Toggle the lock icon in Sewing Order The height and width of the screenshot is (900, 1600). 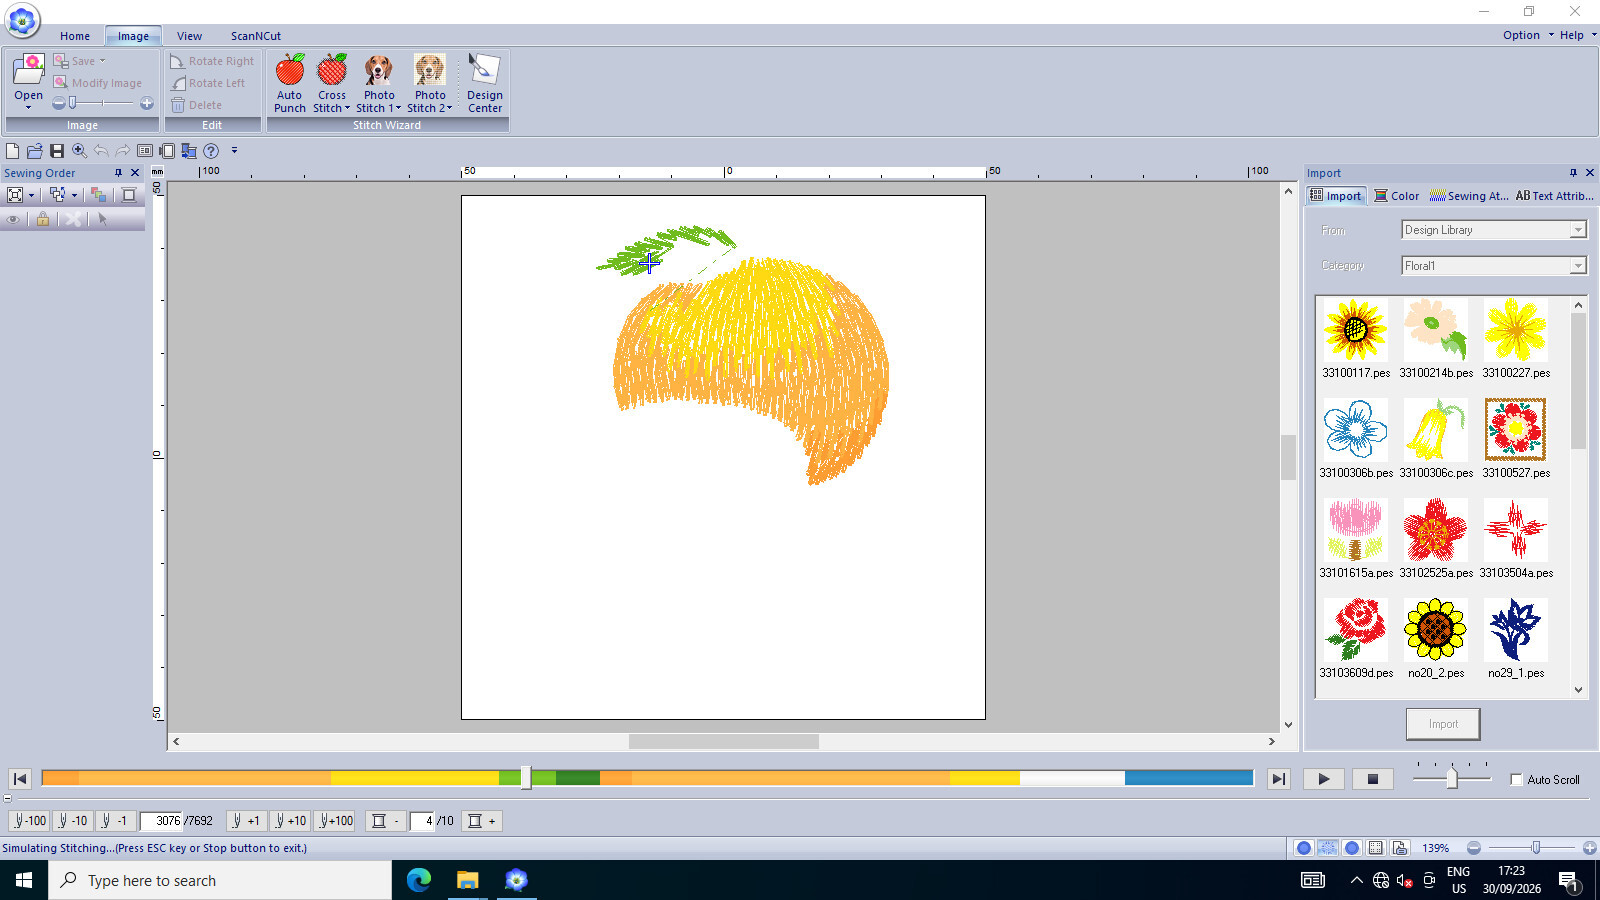point(43,219)
